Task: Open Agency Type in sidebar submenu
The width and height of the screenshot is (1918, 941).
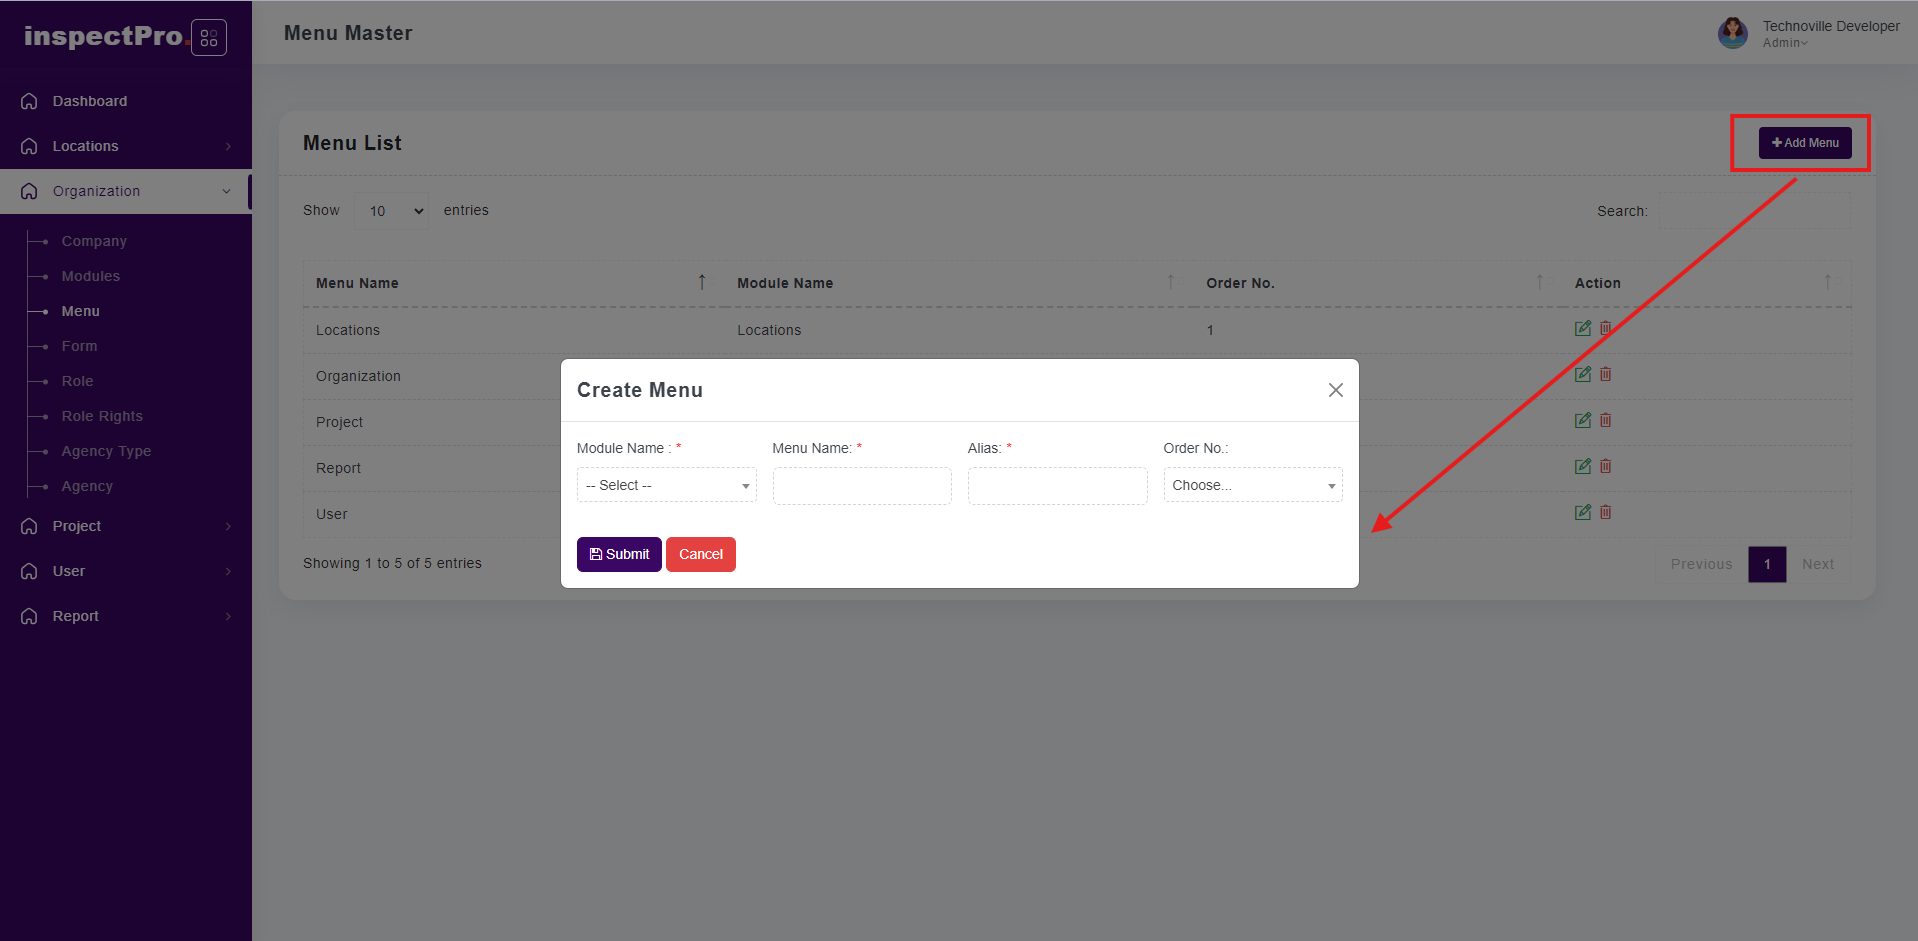Action: 106,451
